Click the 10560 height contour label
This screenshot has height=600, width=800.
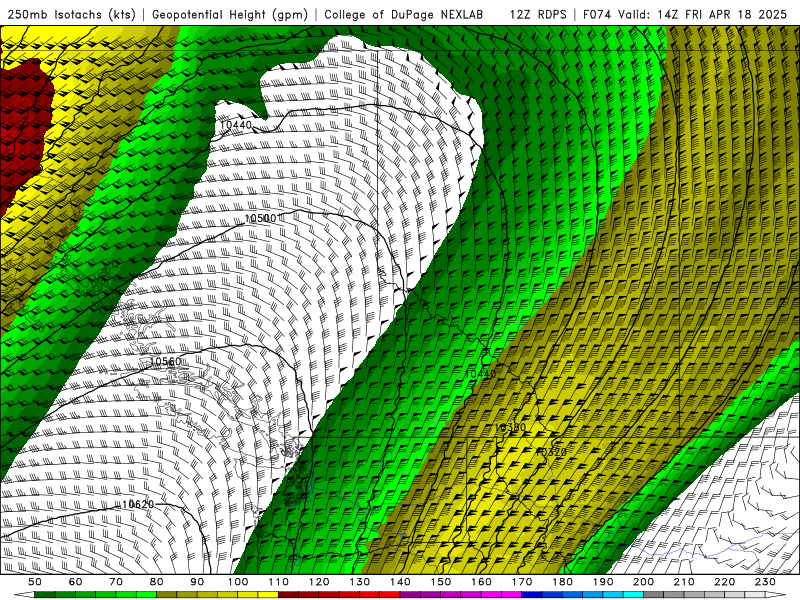click(165, 362)
